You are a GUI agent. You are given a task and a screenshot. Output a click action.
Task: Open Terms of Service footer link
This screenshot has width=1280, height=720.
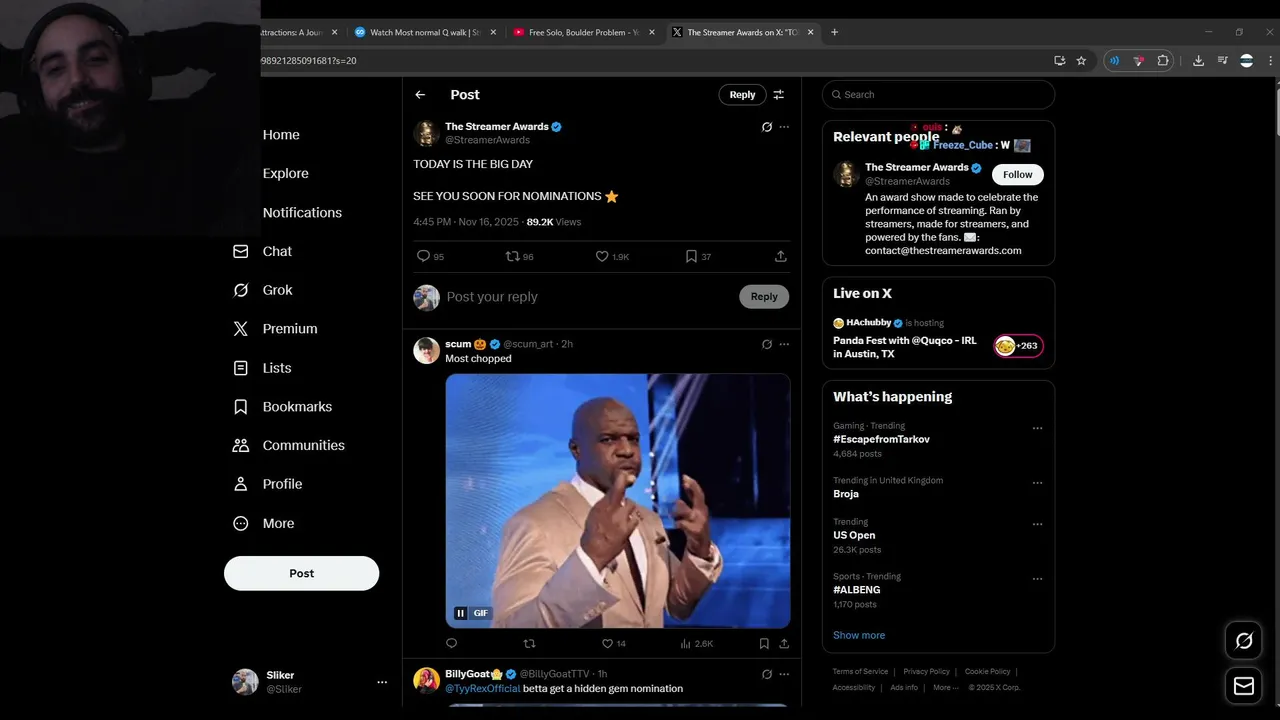[x=860, y=671]
